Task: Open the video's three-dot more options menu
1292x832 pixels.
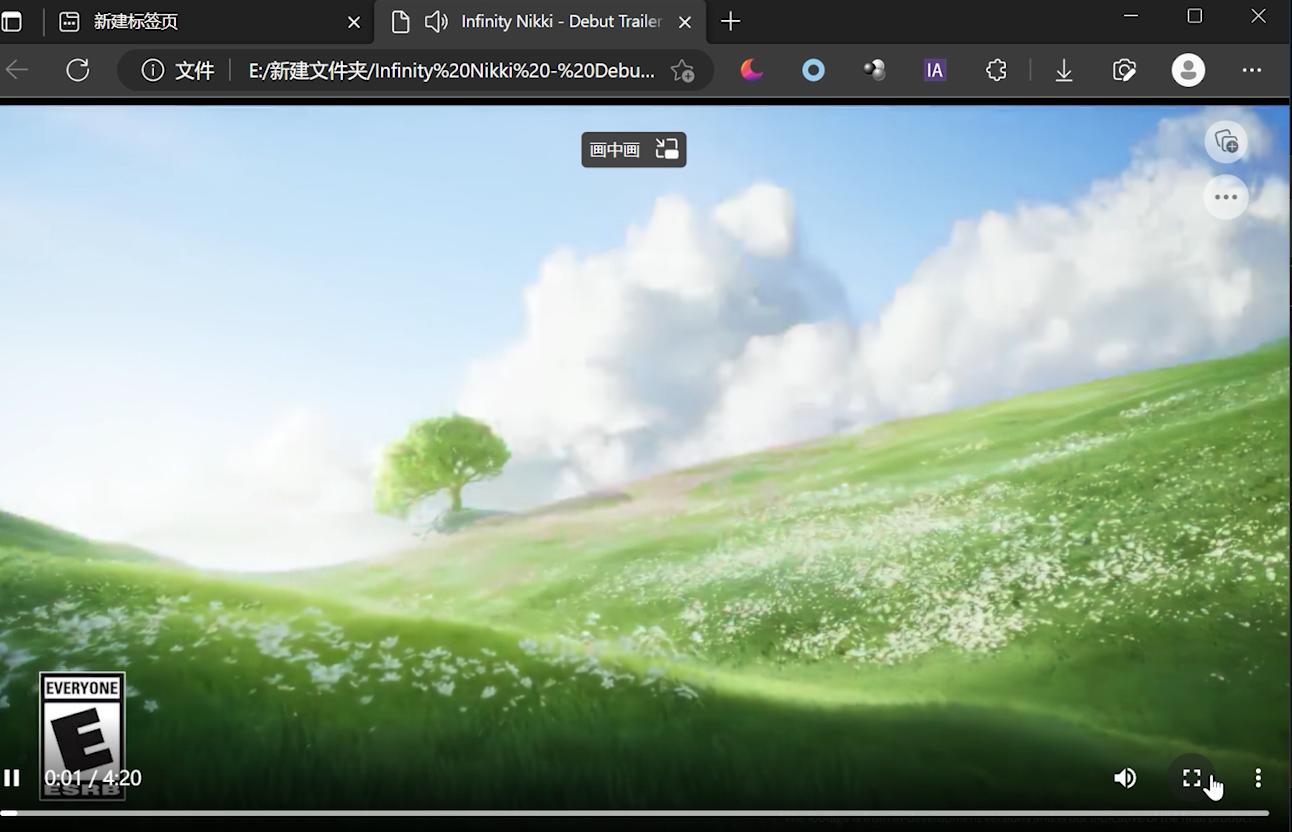Action: click(1257, 777)
